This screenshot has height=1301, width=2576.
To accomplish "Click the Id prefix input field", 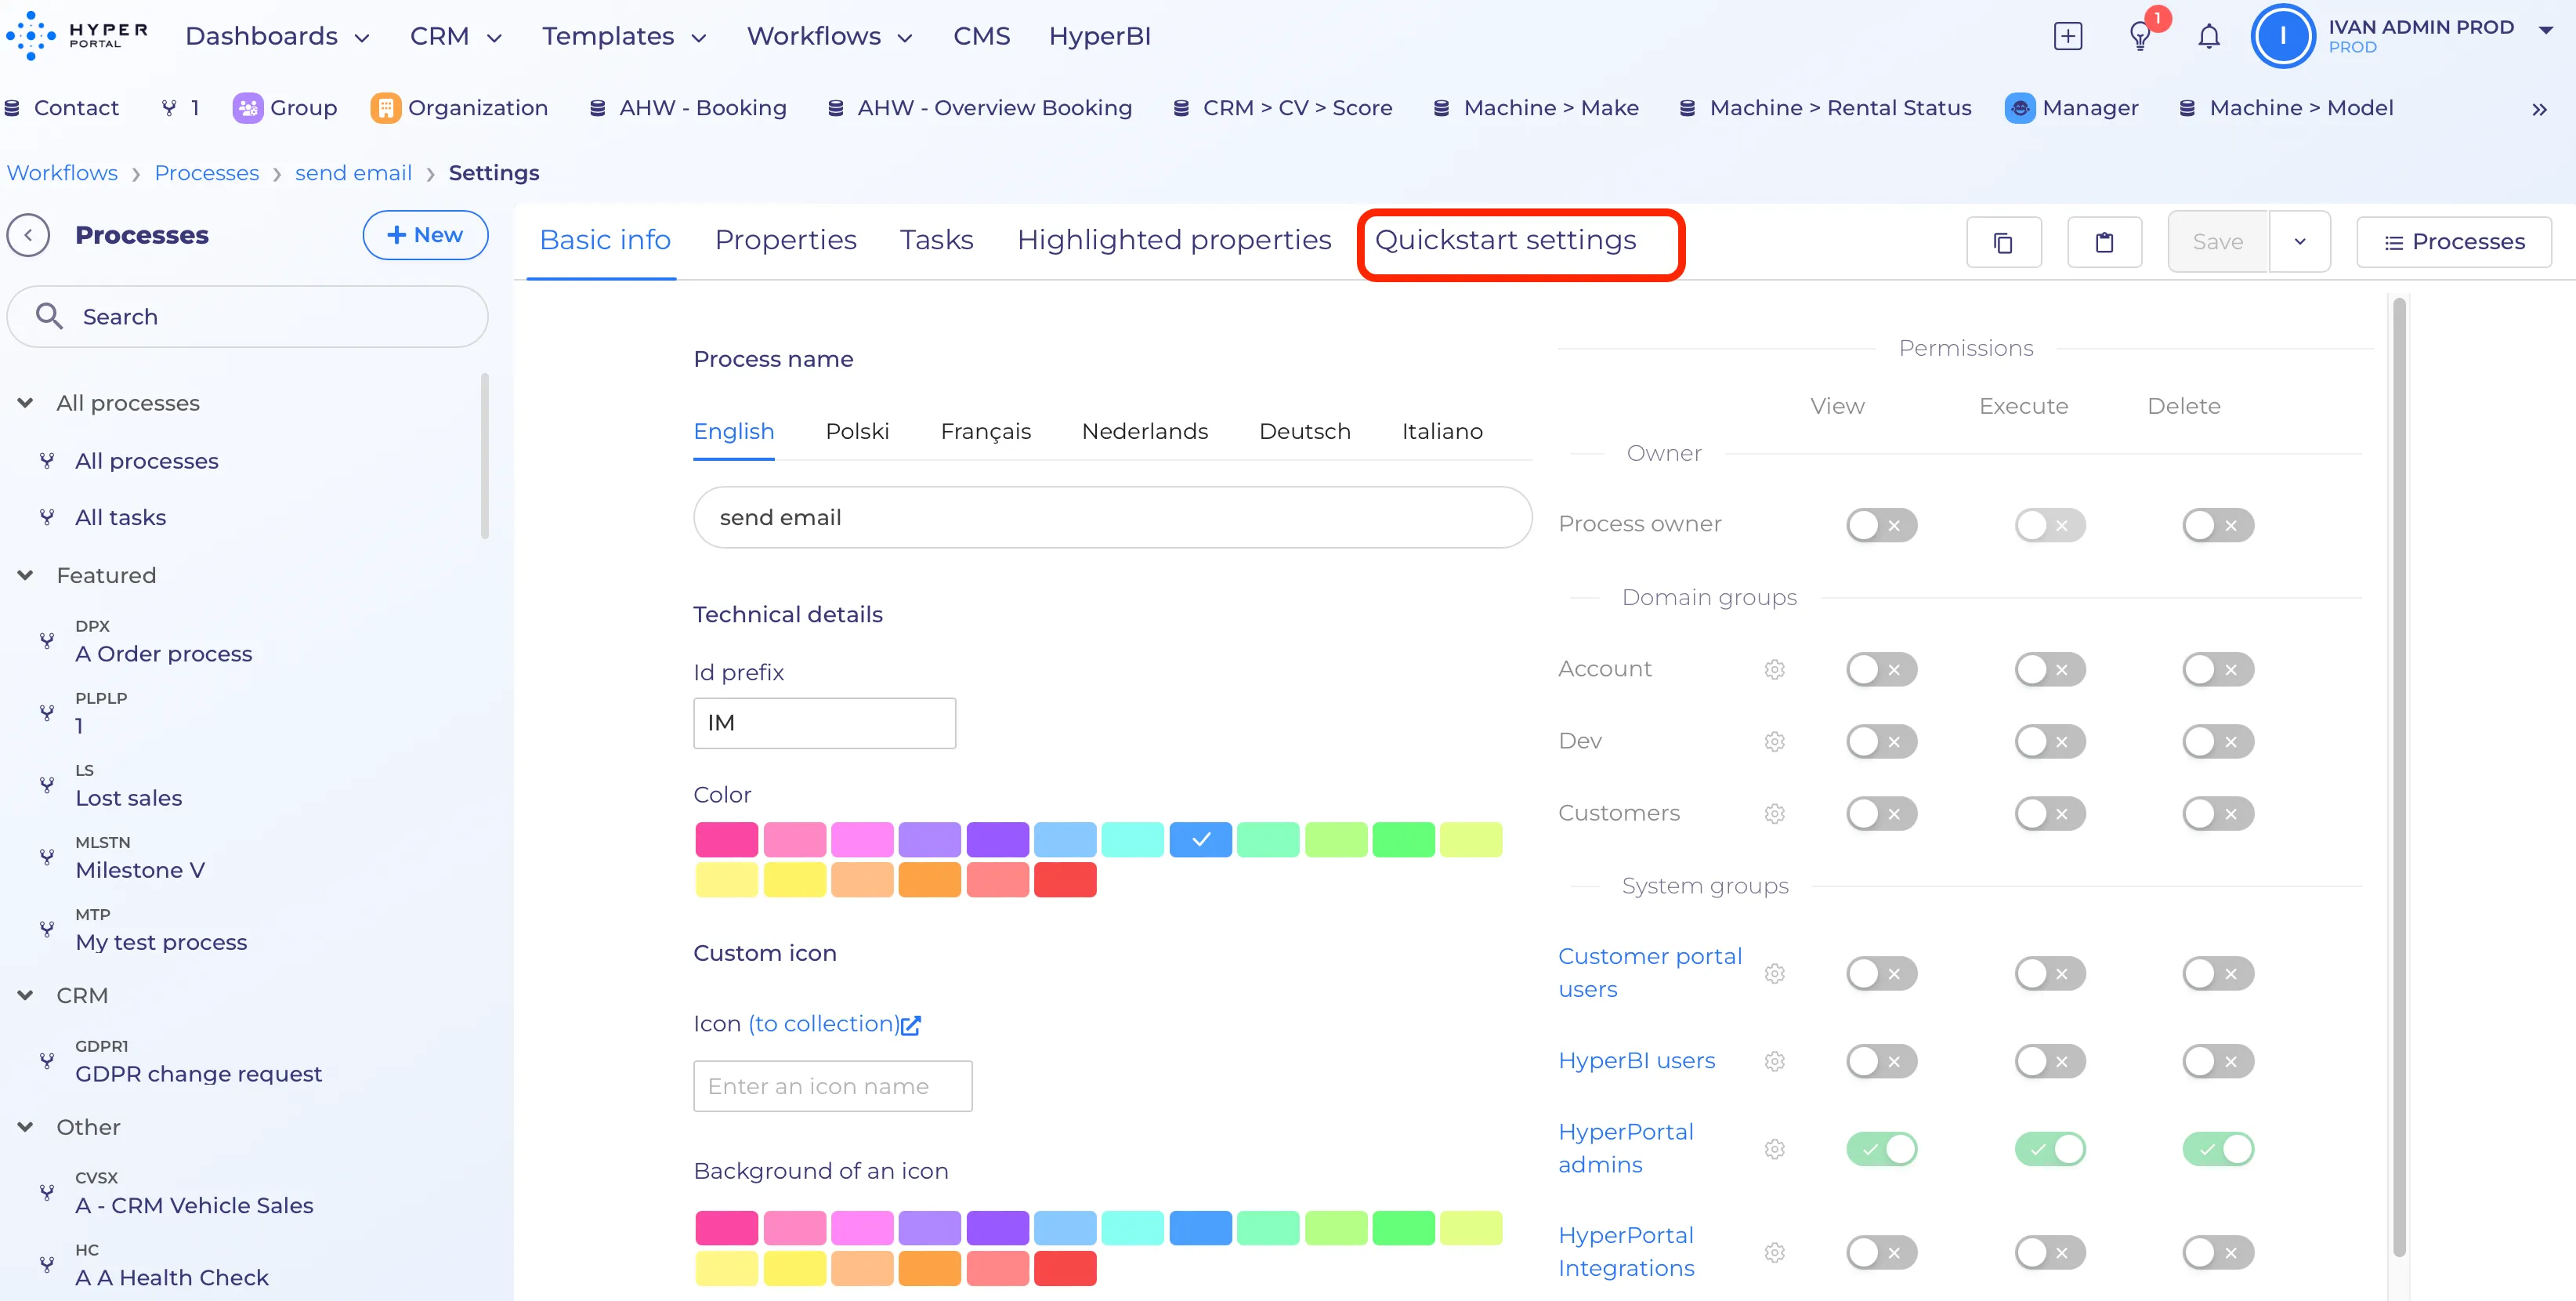I will click(x=824, y=723).
